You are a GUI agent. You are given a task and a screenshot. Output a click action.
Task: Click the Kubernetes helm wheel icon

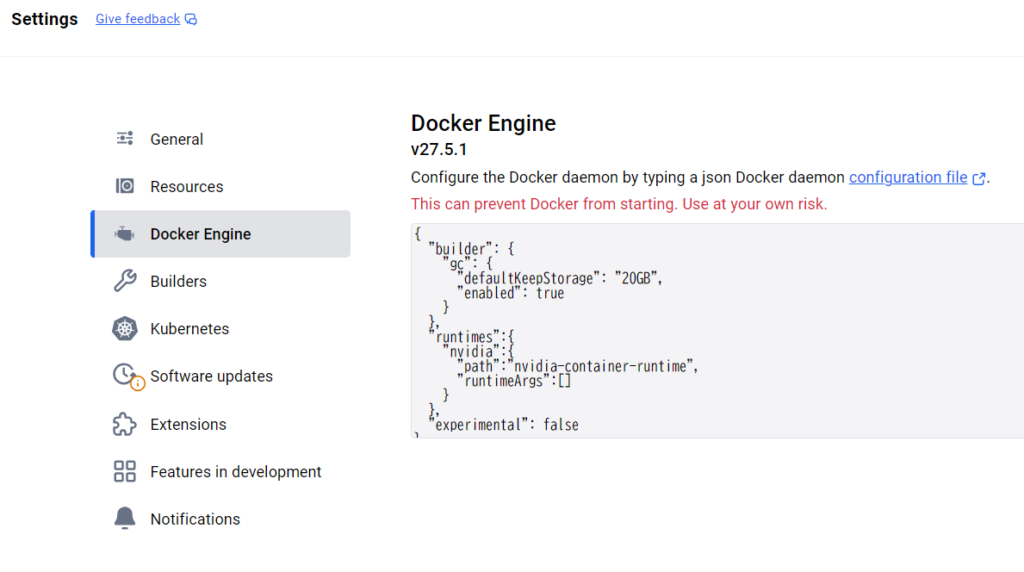pos(125,329)
